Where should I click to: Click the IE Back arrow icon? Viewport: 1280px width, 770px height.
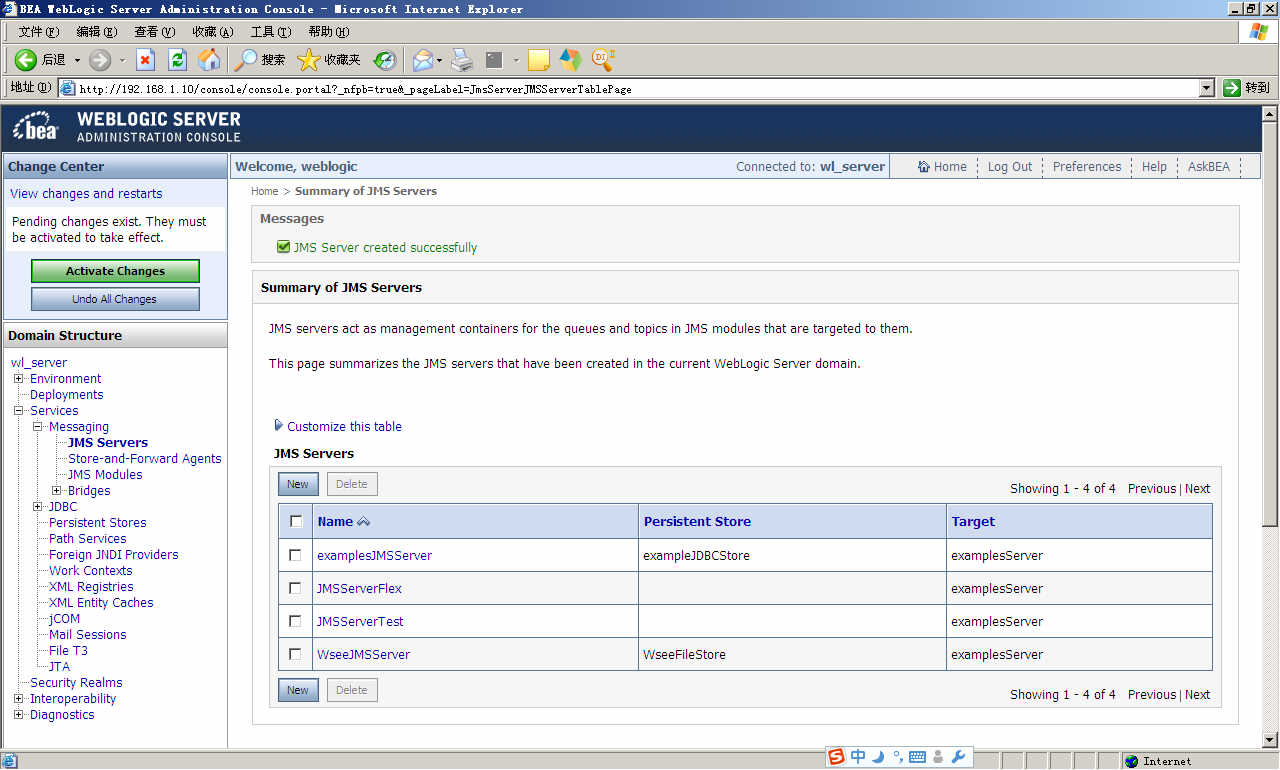(x=26, y=60)
